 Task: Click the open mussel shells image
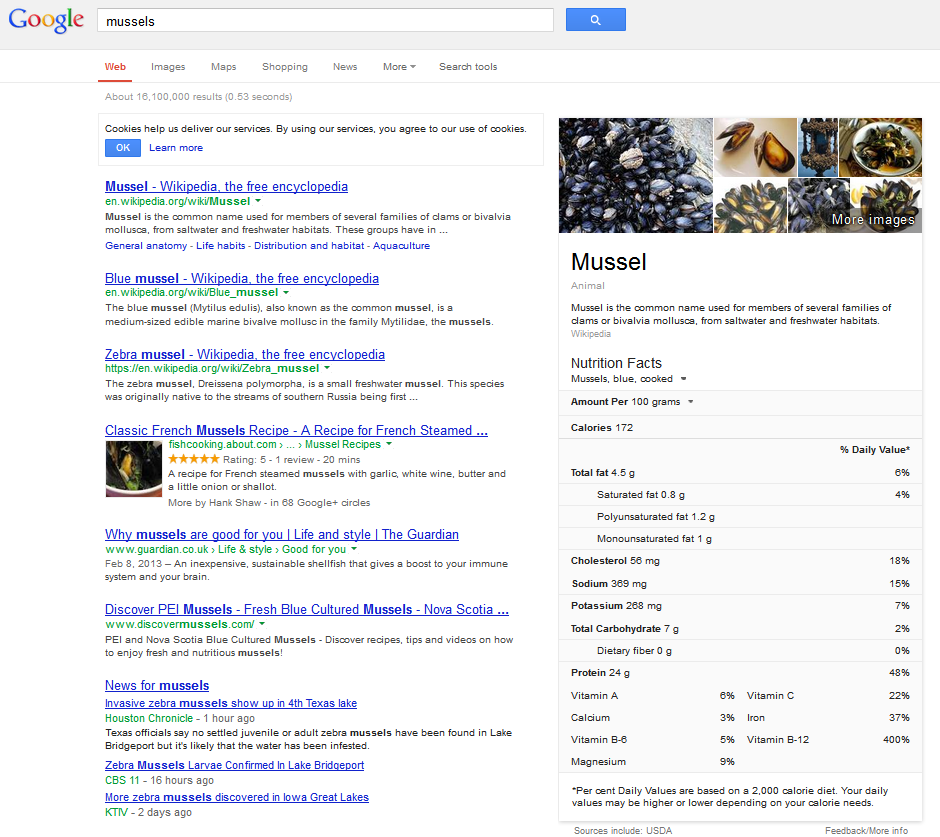755,147
